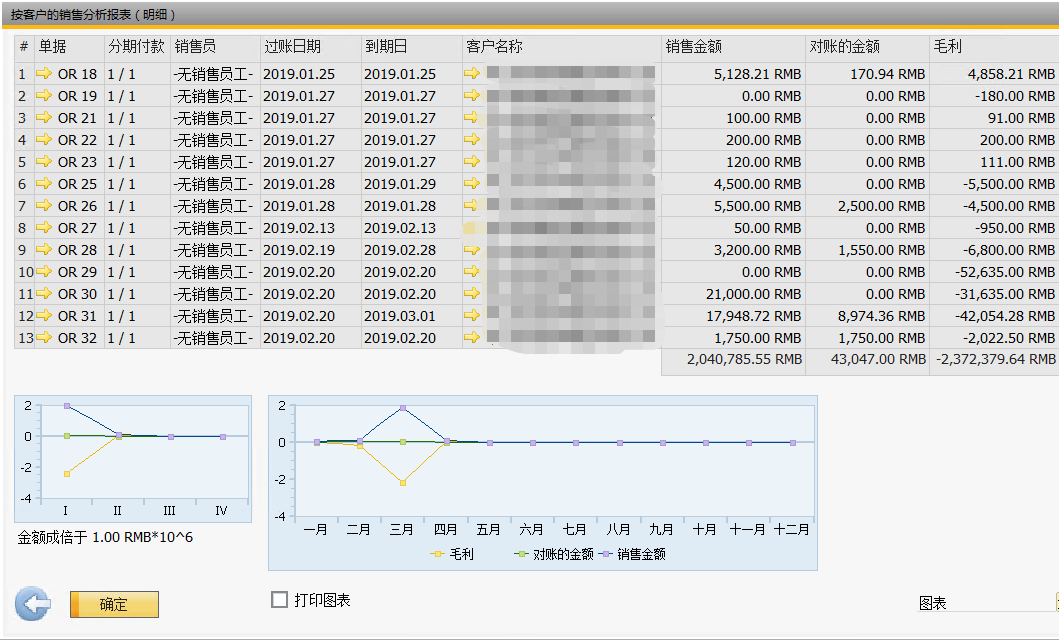Image resolution: width=1059 pixels, height=640 pixels.
Task: Enable the 打印图表 checkbox
Action: (279, 599)
